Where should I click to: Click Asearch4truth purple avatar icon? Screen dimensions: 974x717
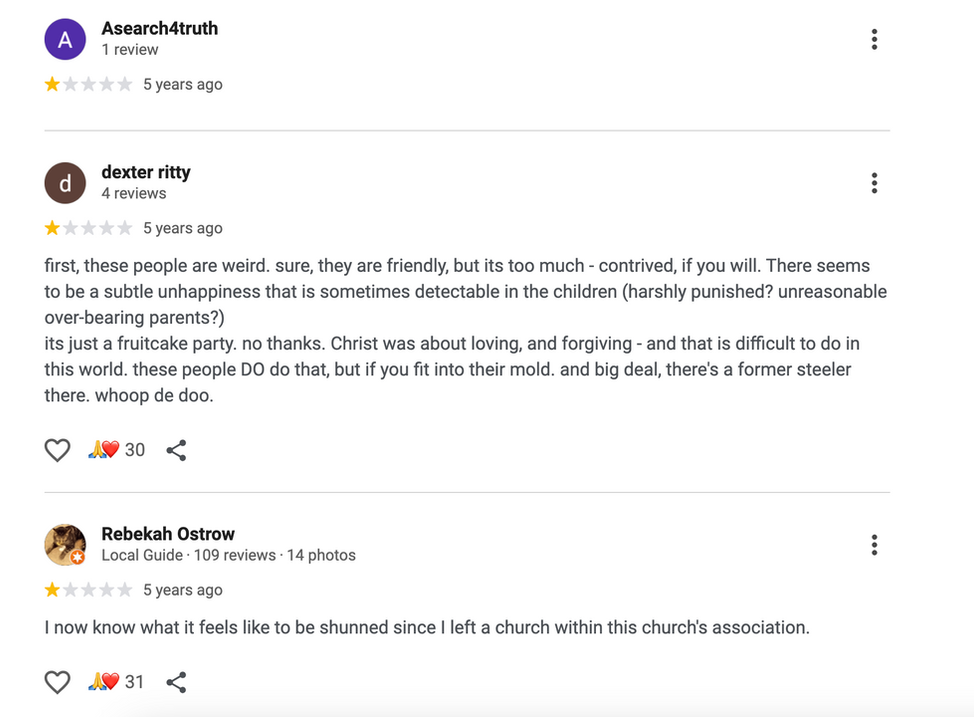(65, 40)
